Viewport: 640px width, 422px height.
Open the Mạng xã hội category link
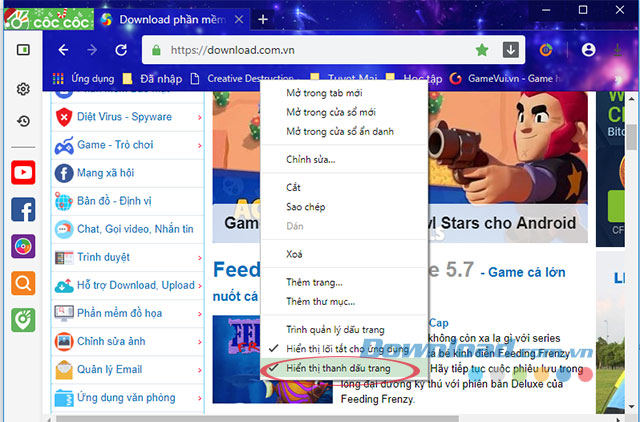[x=105, y=173]
